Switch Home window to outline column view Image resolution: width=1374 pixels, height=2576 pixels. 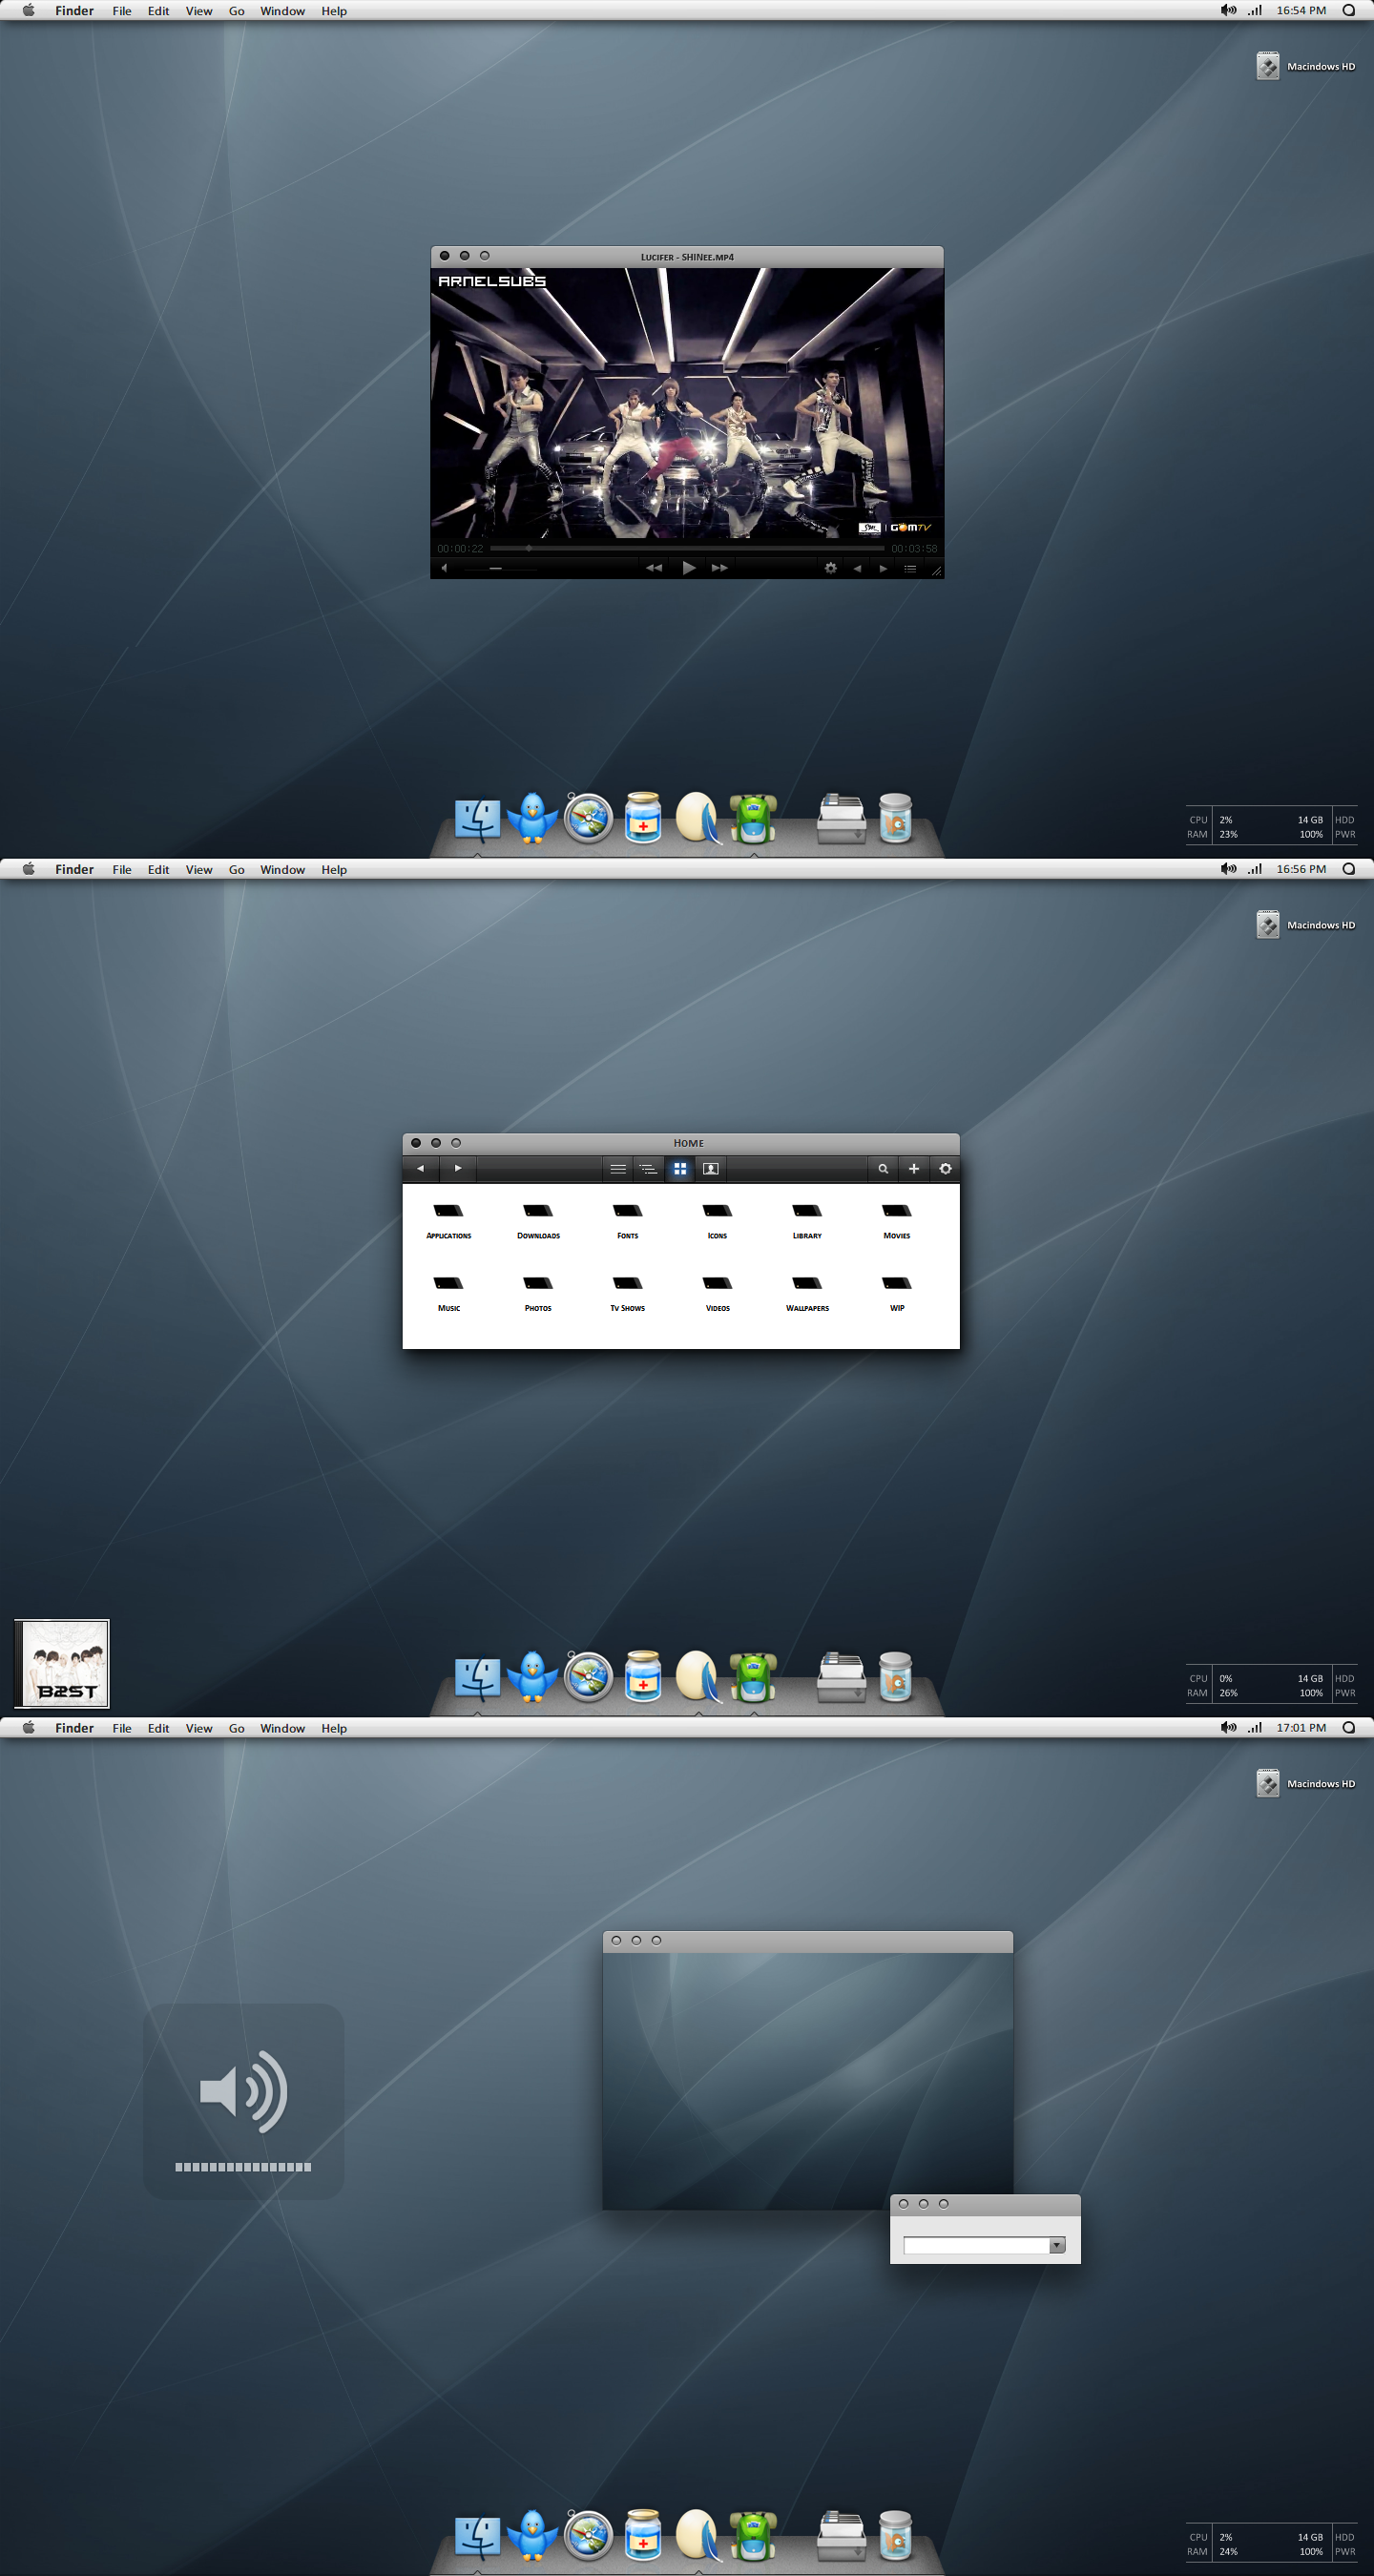649,1168
